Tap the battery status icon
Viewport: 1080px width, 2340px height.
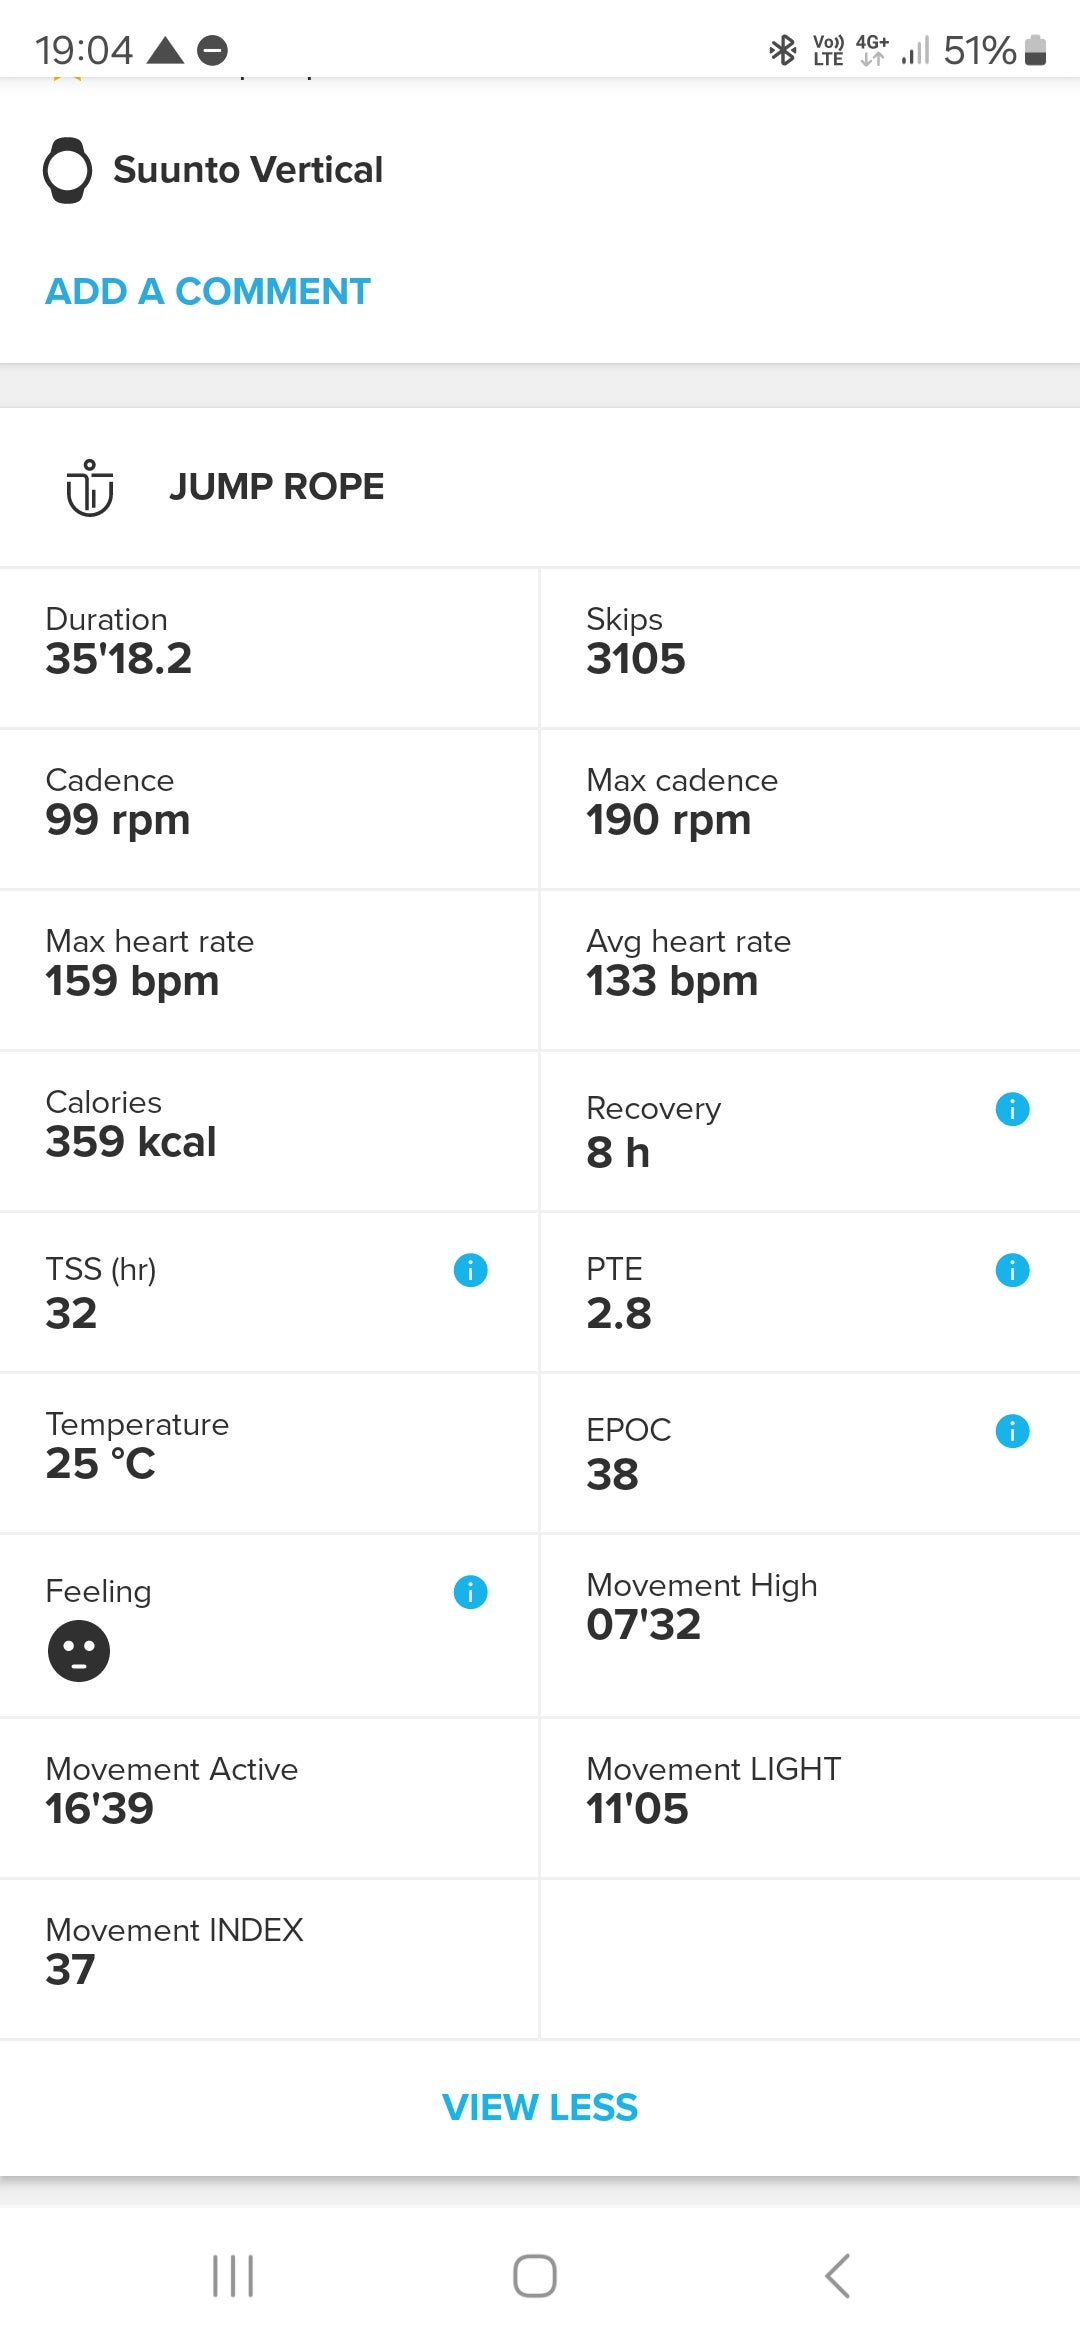[x=1036, y=50]
